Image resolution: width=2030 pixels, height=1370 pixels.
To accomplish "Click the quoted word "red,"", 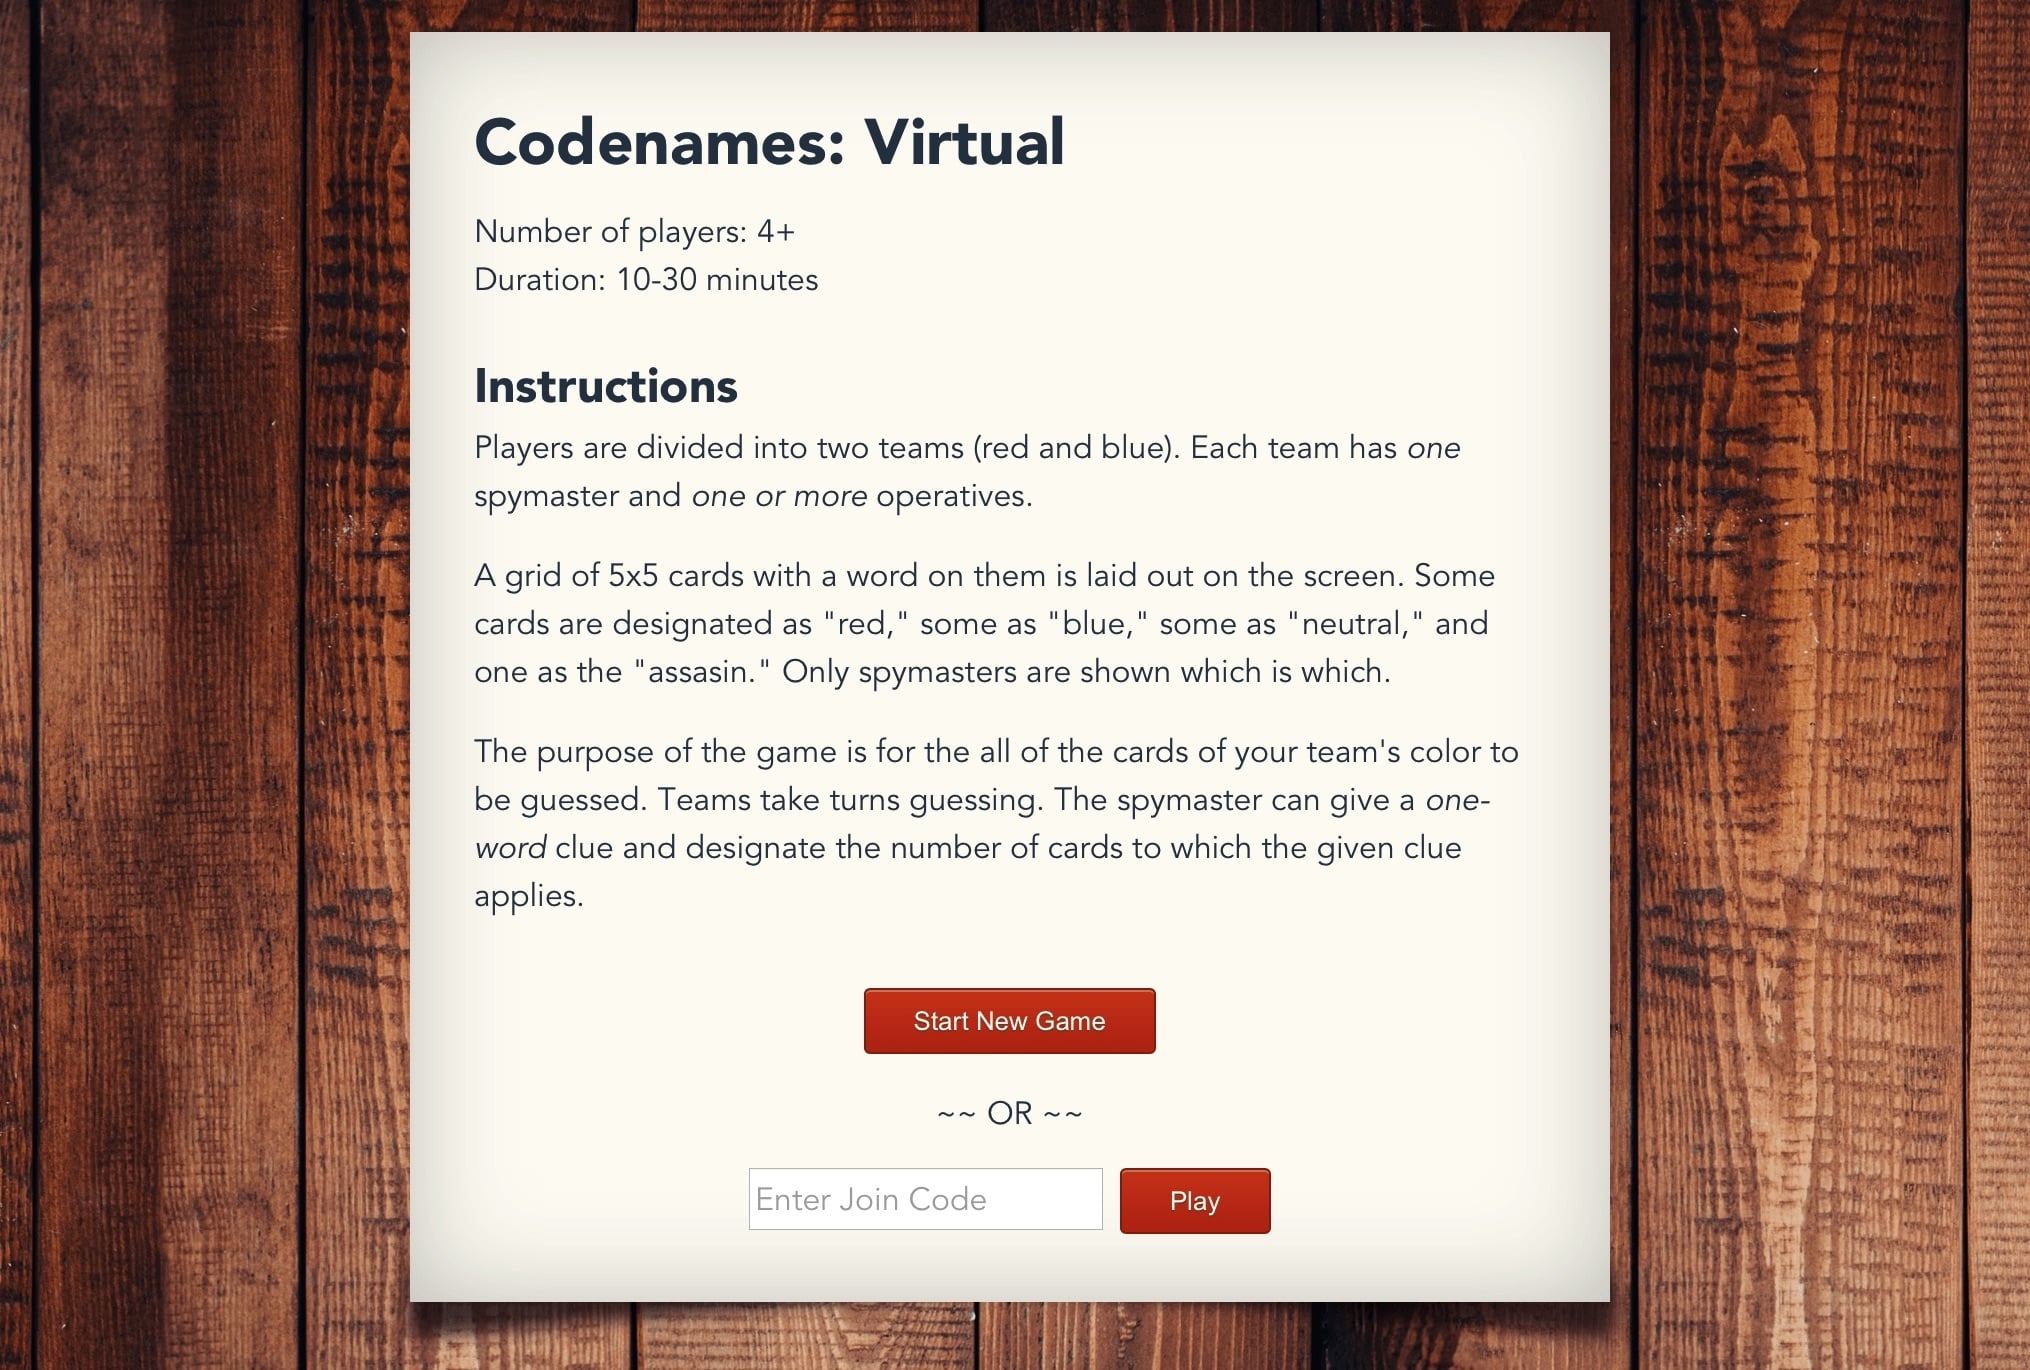I will point(865,624).
